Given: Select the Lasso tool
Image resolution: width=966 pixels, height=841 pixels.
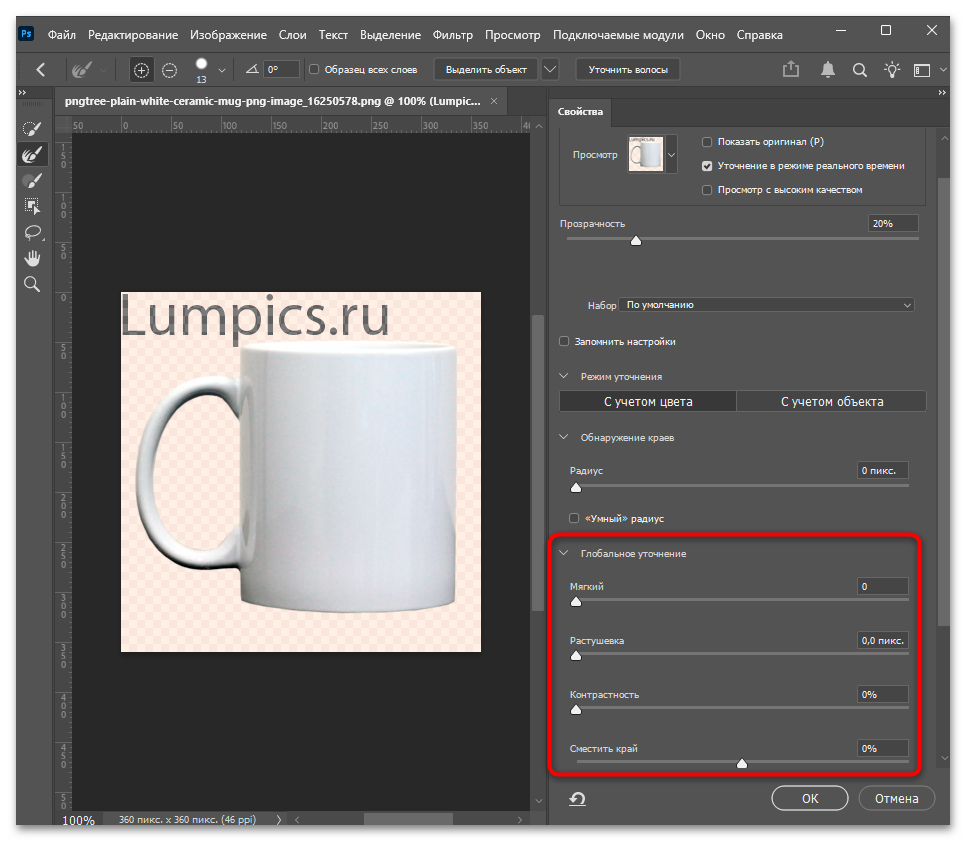Looking at the screenshot, I should (x=32, y=232).
